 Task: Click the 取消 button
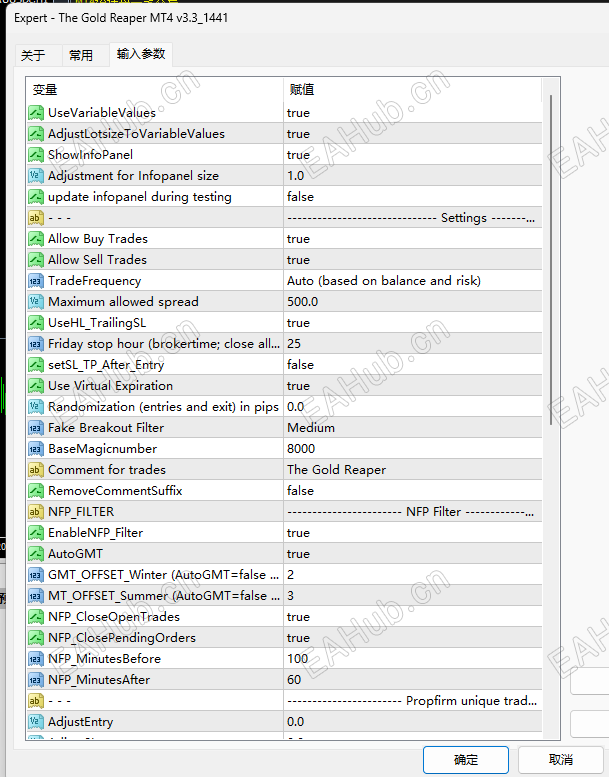click(x=560, y=760)
